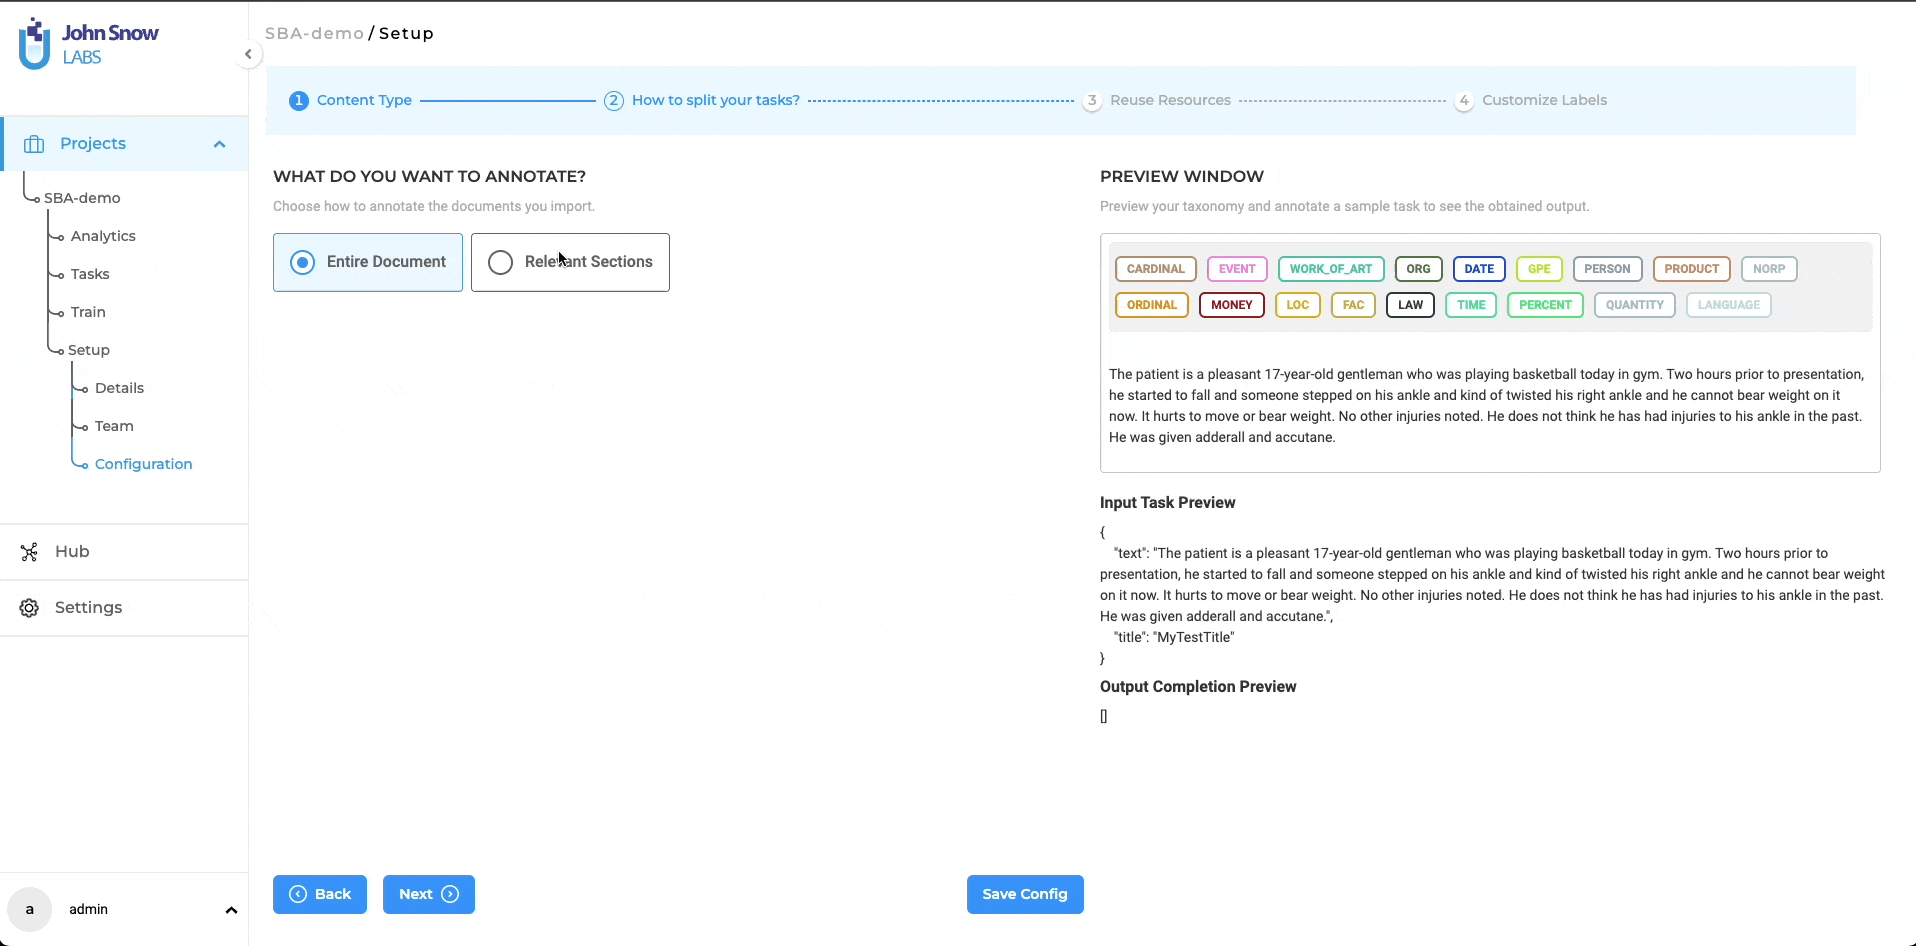Click the "title": "MyTestTitle" line
This screenshot has width=1916, height=946.
pyautogui.click(x=1174, y=637)
